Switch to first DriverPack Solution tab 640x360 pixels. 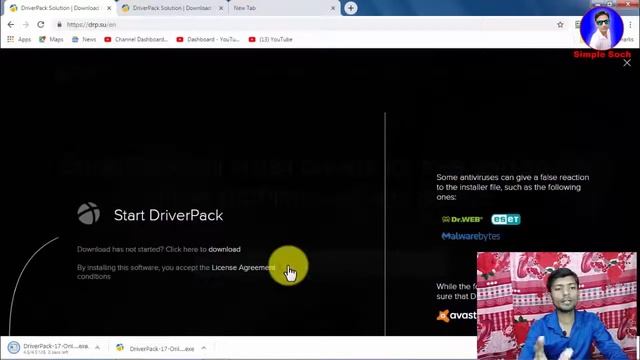pos(60,8)
